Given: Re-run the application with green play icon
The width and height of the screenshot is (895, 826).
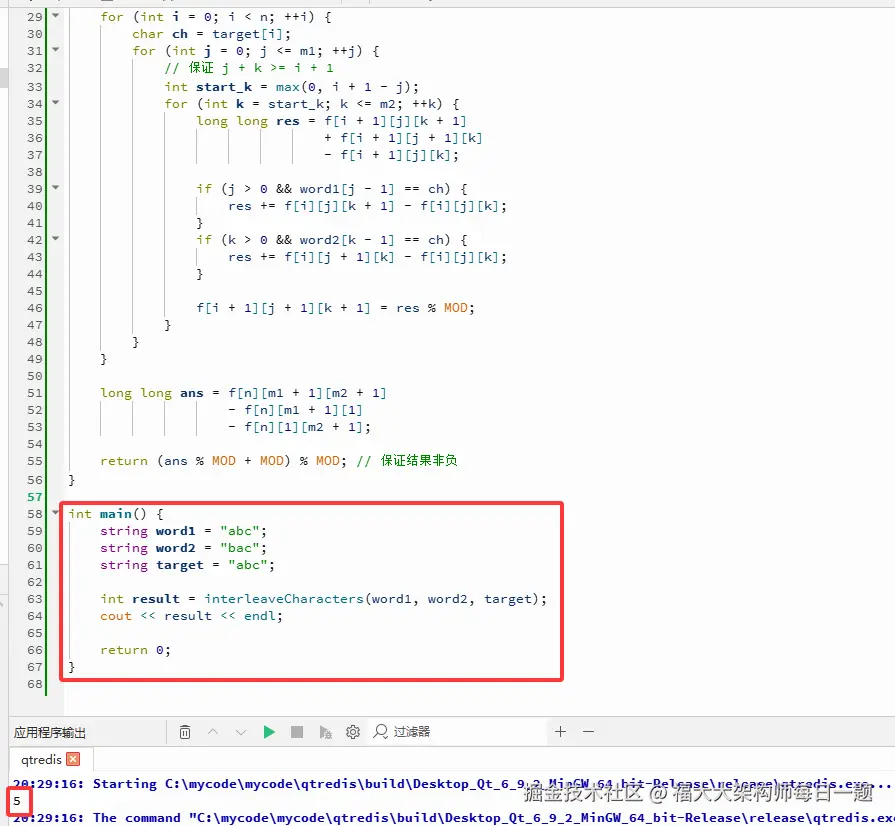Looking at the screenshot, I should tap(269, 732).
